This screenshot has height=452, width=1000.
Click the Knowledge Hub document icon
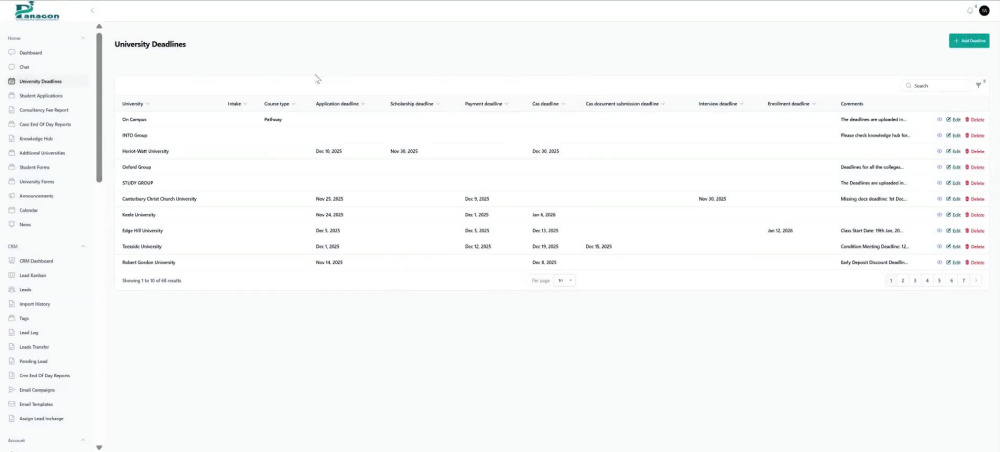pyautogui.click(x=11, y=138)
